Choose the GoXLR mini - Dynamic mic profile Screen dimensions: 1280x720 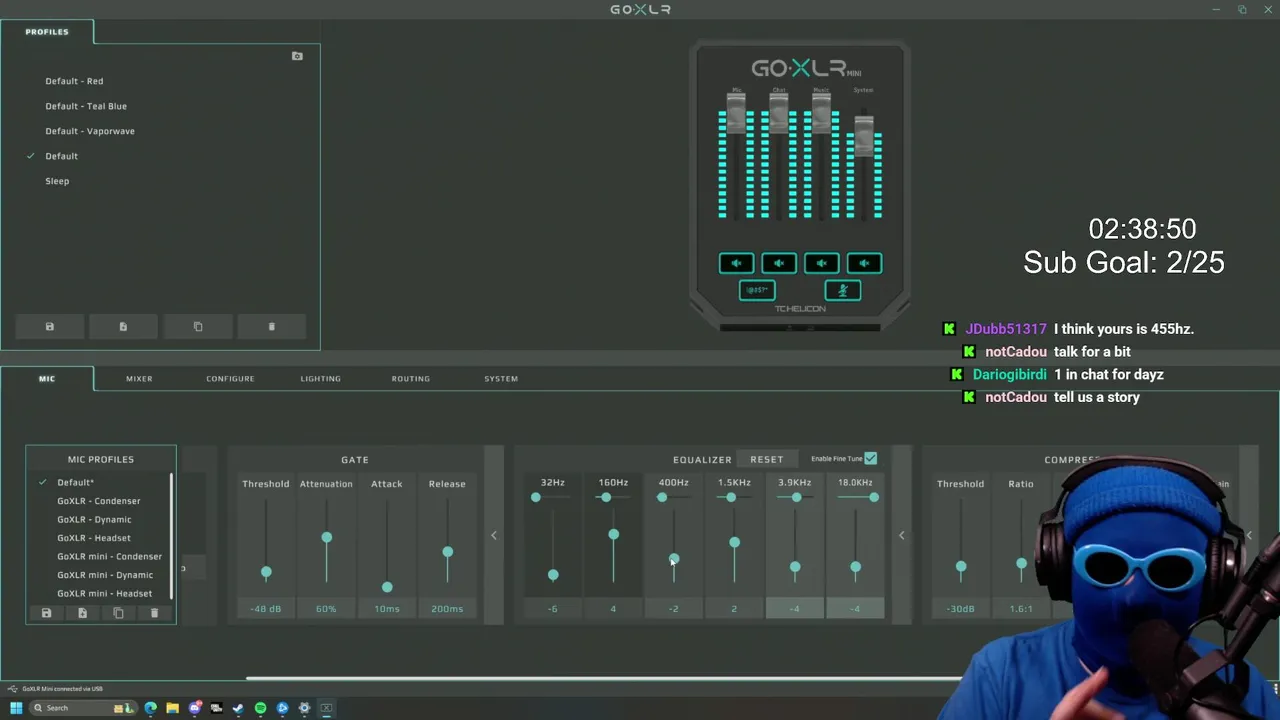(105, 575)
